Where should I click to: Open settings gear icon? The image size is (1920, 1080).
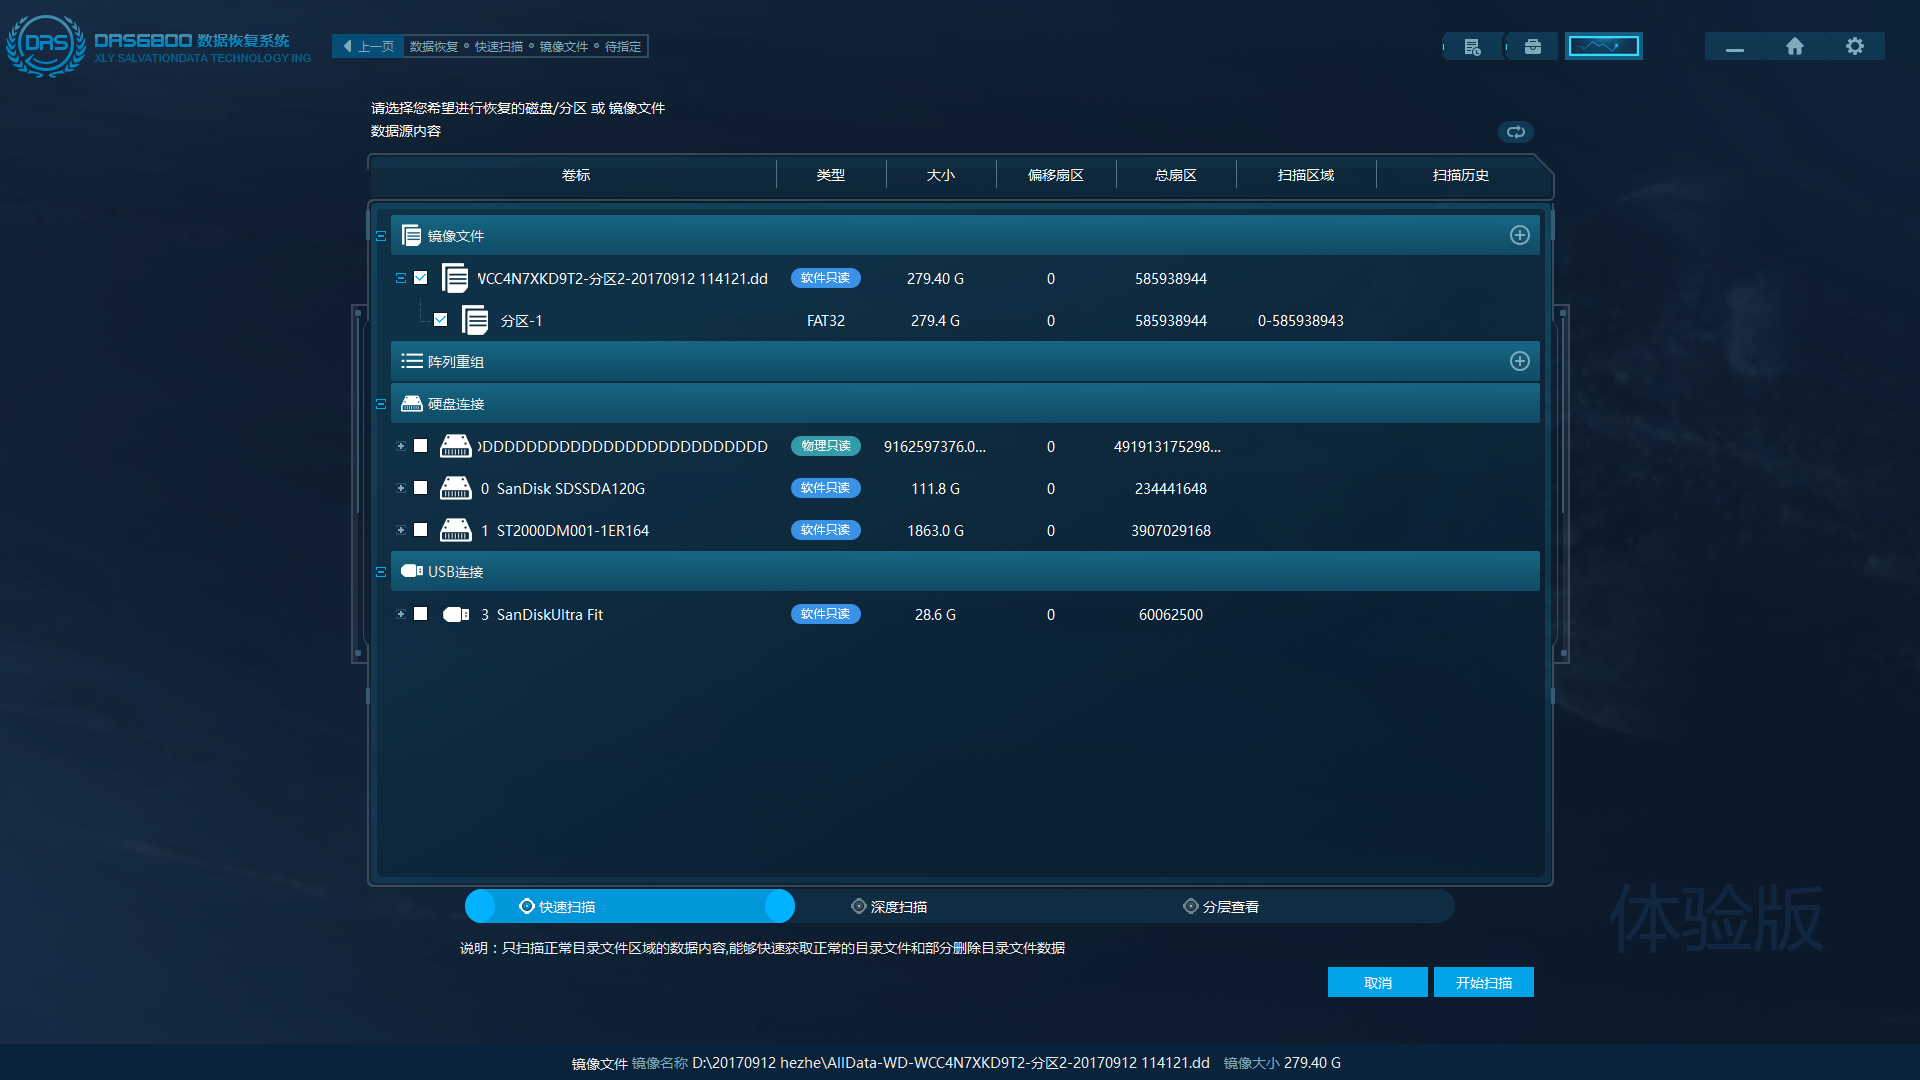click(x=1855, y=46)
